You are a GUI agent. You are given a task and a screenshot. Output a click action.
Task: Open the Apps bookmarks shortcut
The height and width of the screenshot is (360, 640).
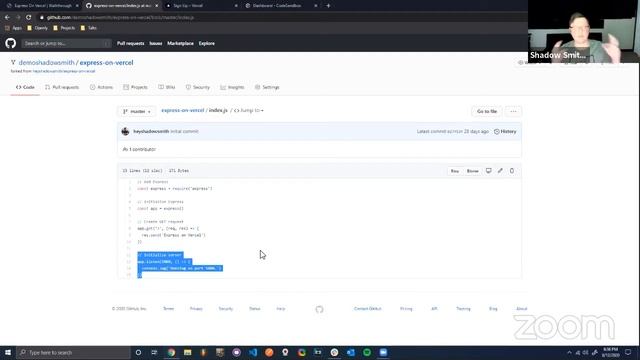pyautogui.click(x=13, y=28)
